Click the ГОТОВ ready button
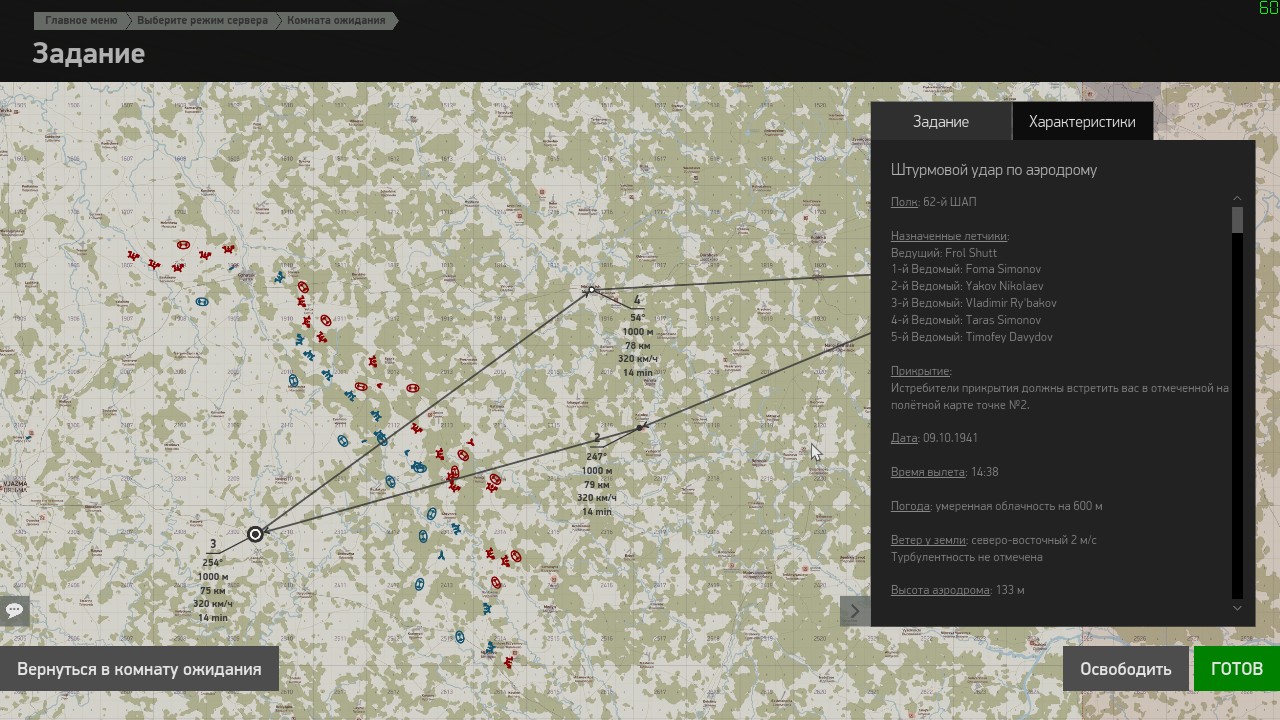The height and width of the screenshot is (720, 1280). click(1237, 669)
